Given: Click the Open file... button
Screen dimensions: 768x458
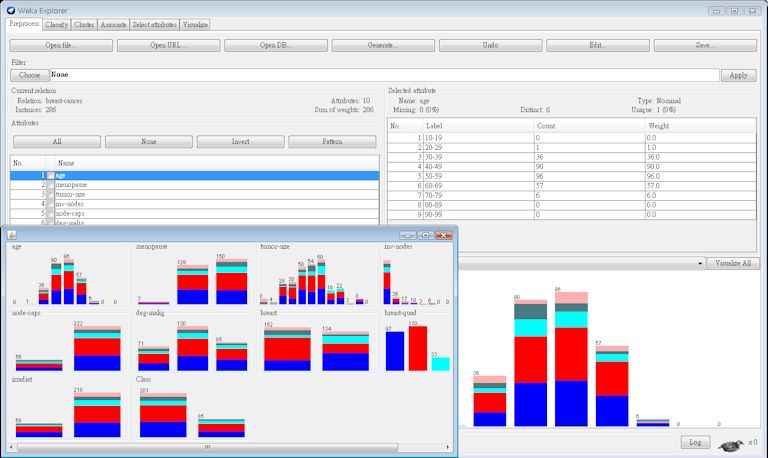Looking at the screenshot, I should [61, 45].
